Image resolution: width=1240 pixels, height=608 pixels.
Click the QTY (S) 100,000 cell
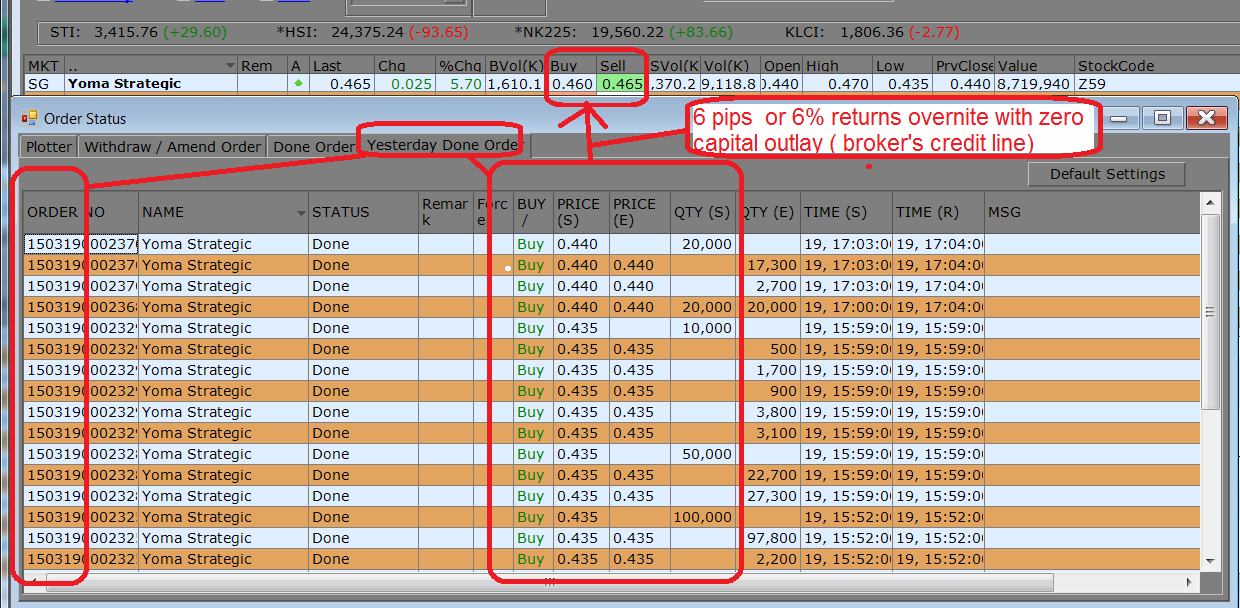point(704,517)
